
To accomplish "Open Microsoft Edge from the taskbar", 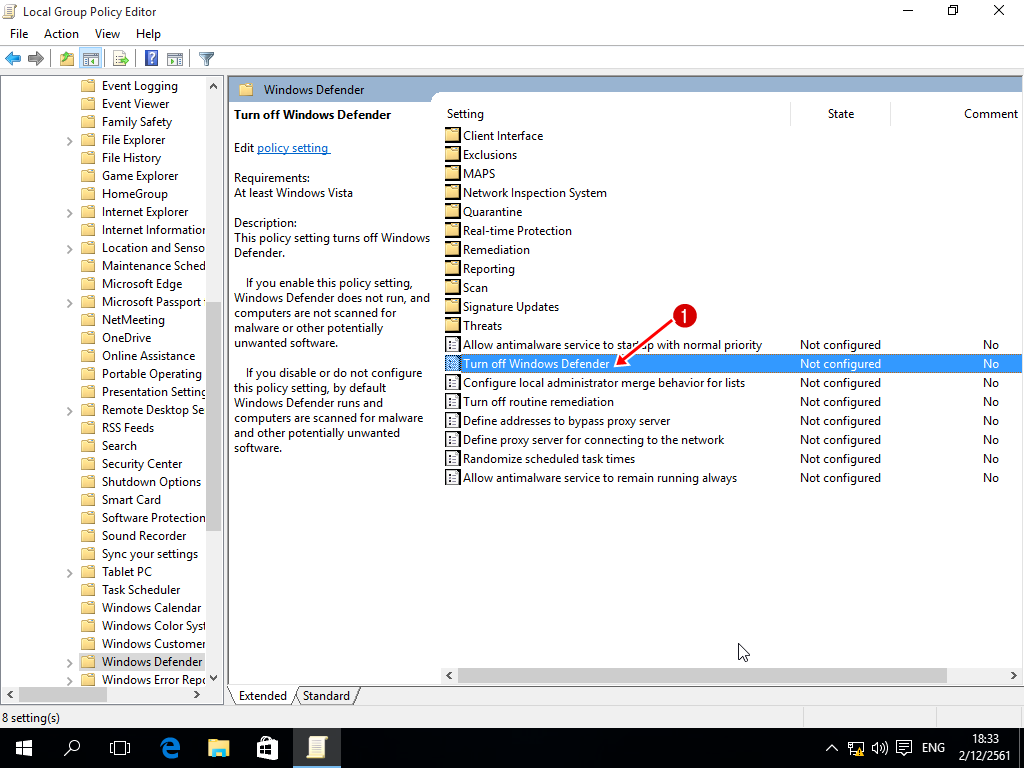I will point(170,747).
